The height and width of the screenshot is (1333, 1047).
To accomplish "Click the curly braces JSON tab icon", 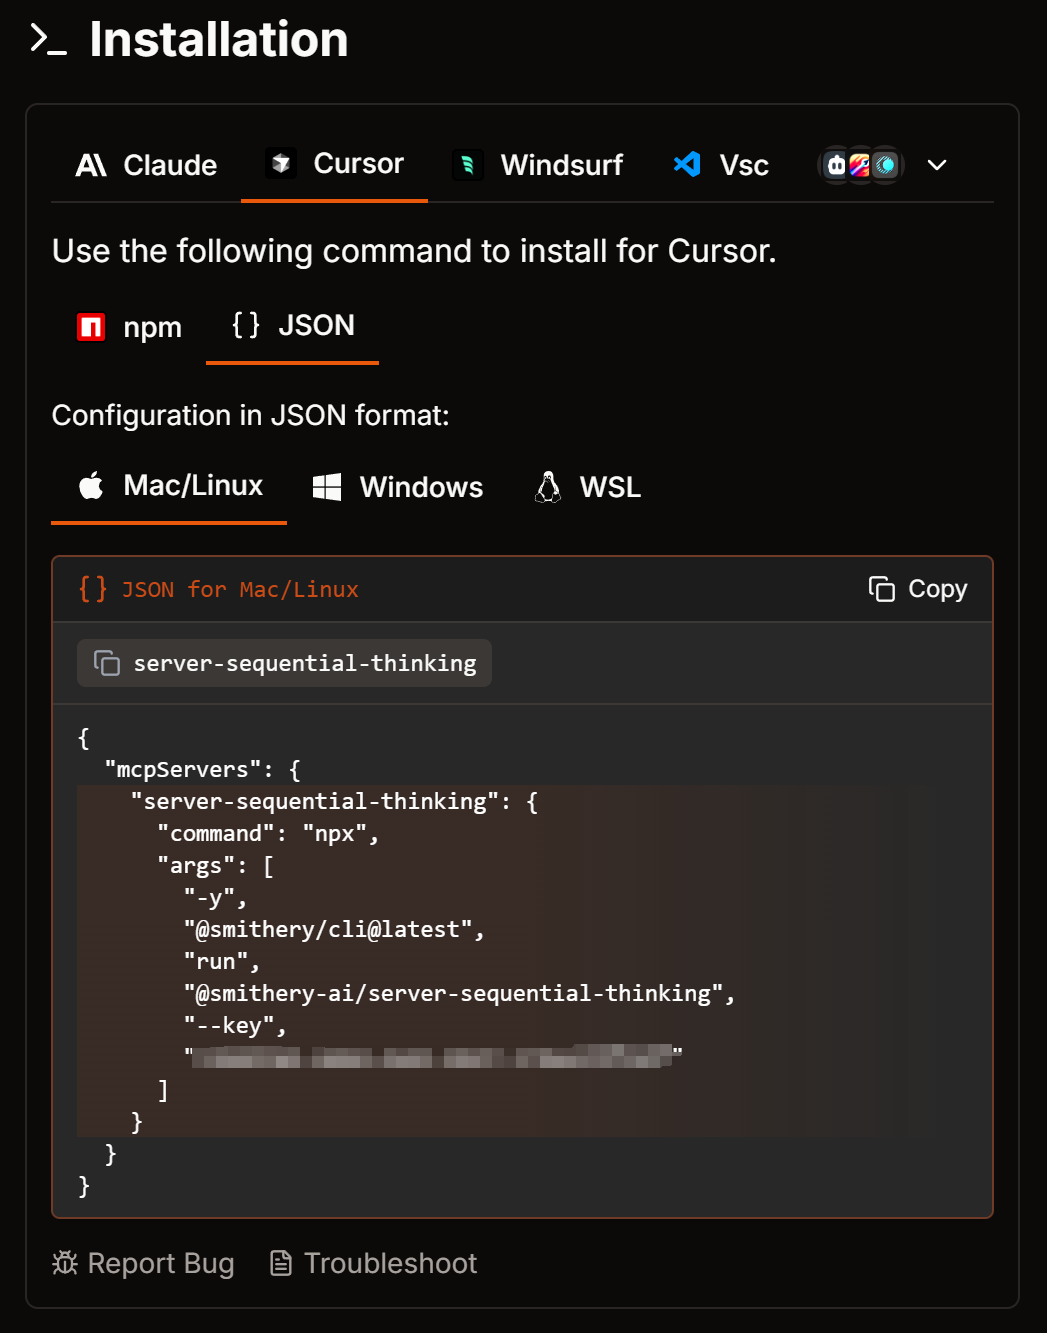I will pyautogui.click(x=246, y=325).
